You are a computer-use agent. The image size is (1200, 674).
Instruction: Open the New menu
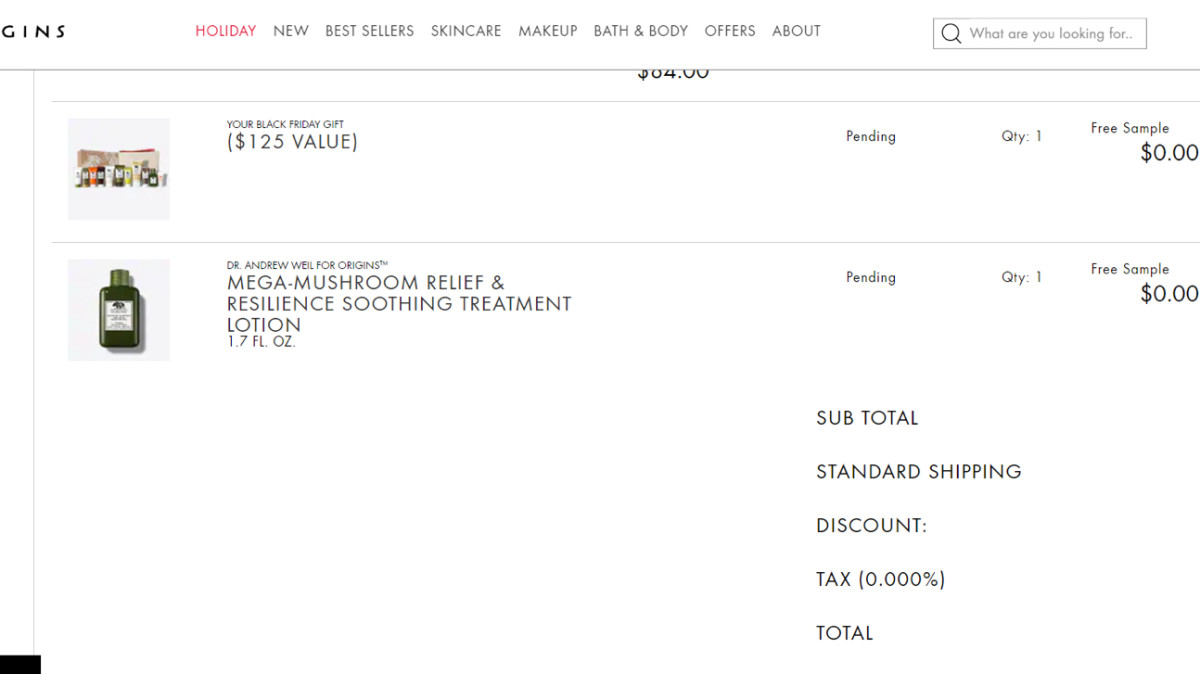[291, 31]
